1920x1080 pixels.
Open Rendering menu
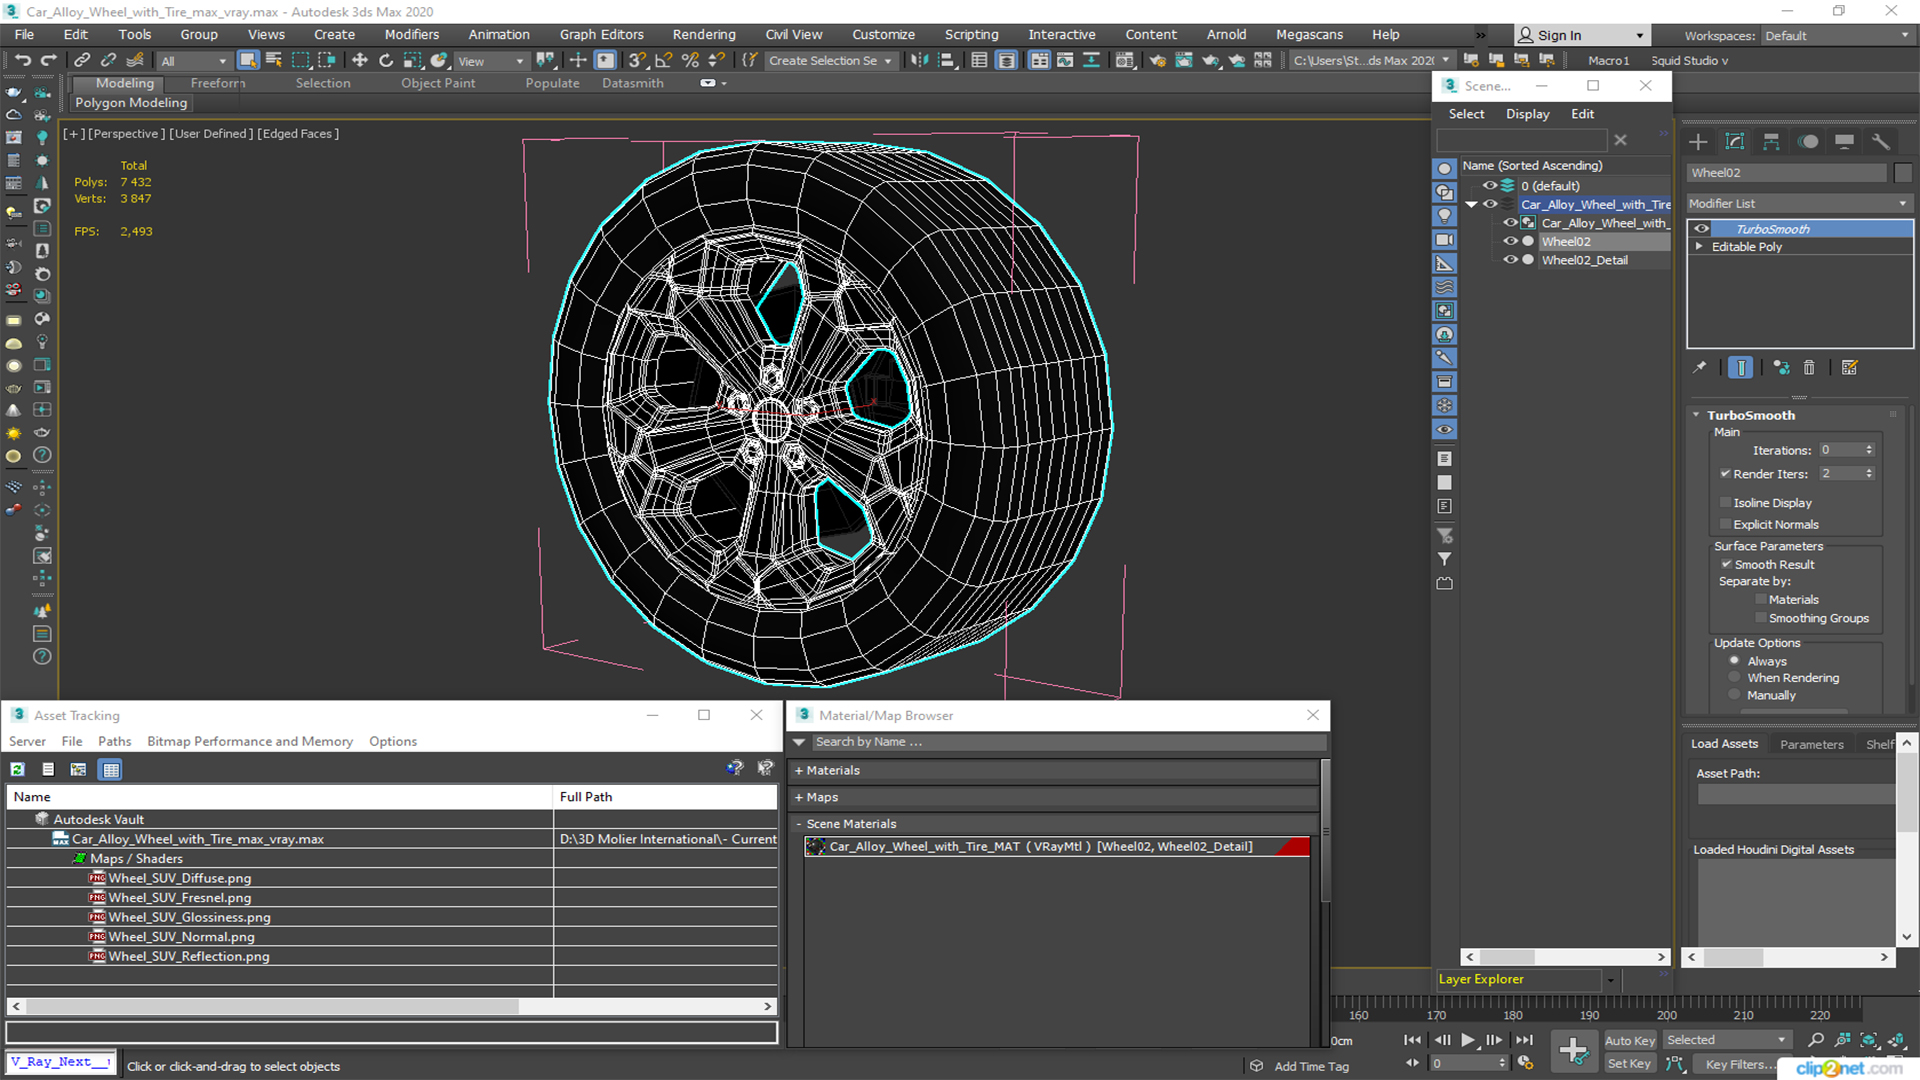(x=703, y=34)
